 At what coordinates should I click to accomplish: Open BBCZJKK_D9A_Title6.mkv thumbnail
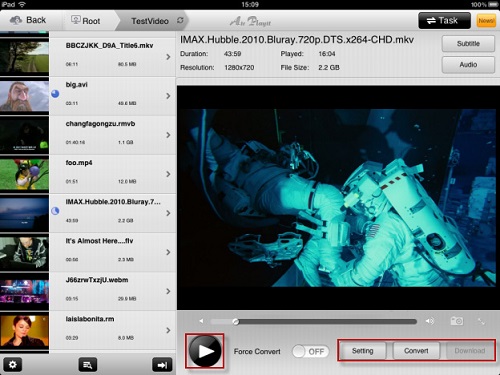click(24, 57)
